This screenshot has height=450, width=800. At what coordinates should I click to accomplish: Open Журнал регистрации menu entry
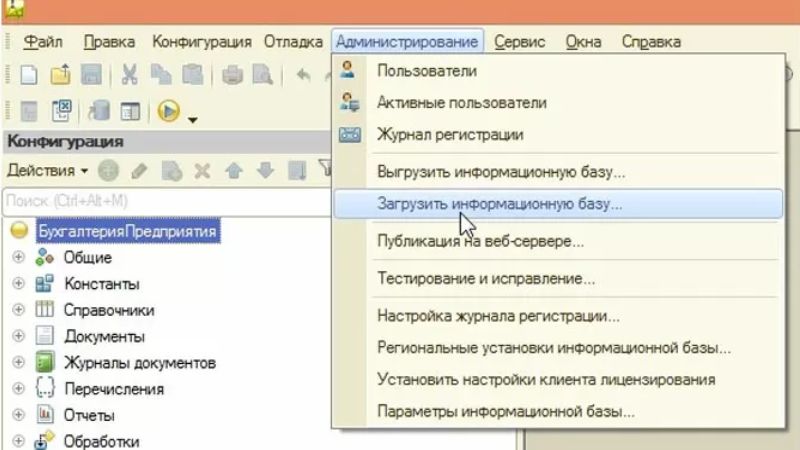558,135
